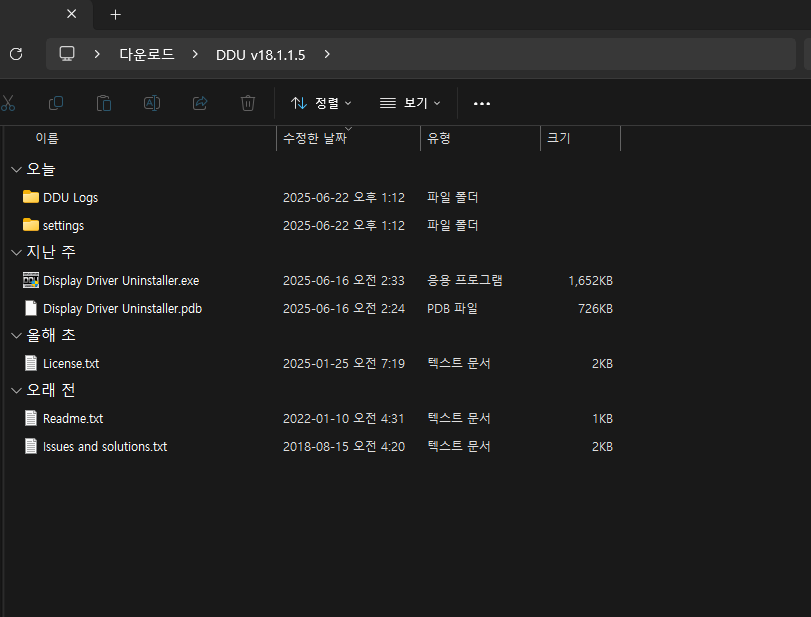Screen dimensions: 811x617
Task: Click the Paste clipboard icon
Action: [x=104, y=103]
